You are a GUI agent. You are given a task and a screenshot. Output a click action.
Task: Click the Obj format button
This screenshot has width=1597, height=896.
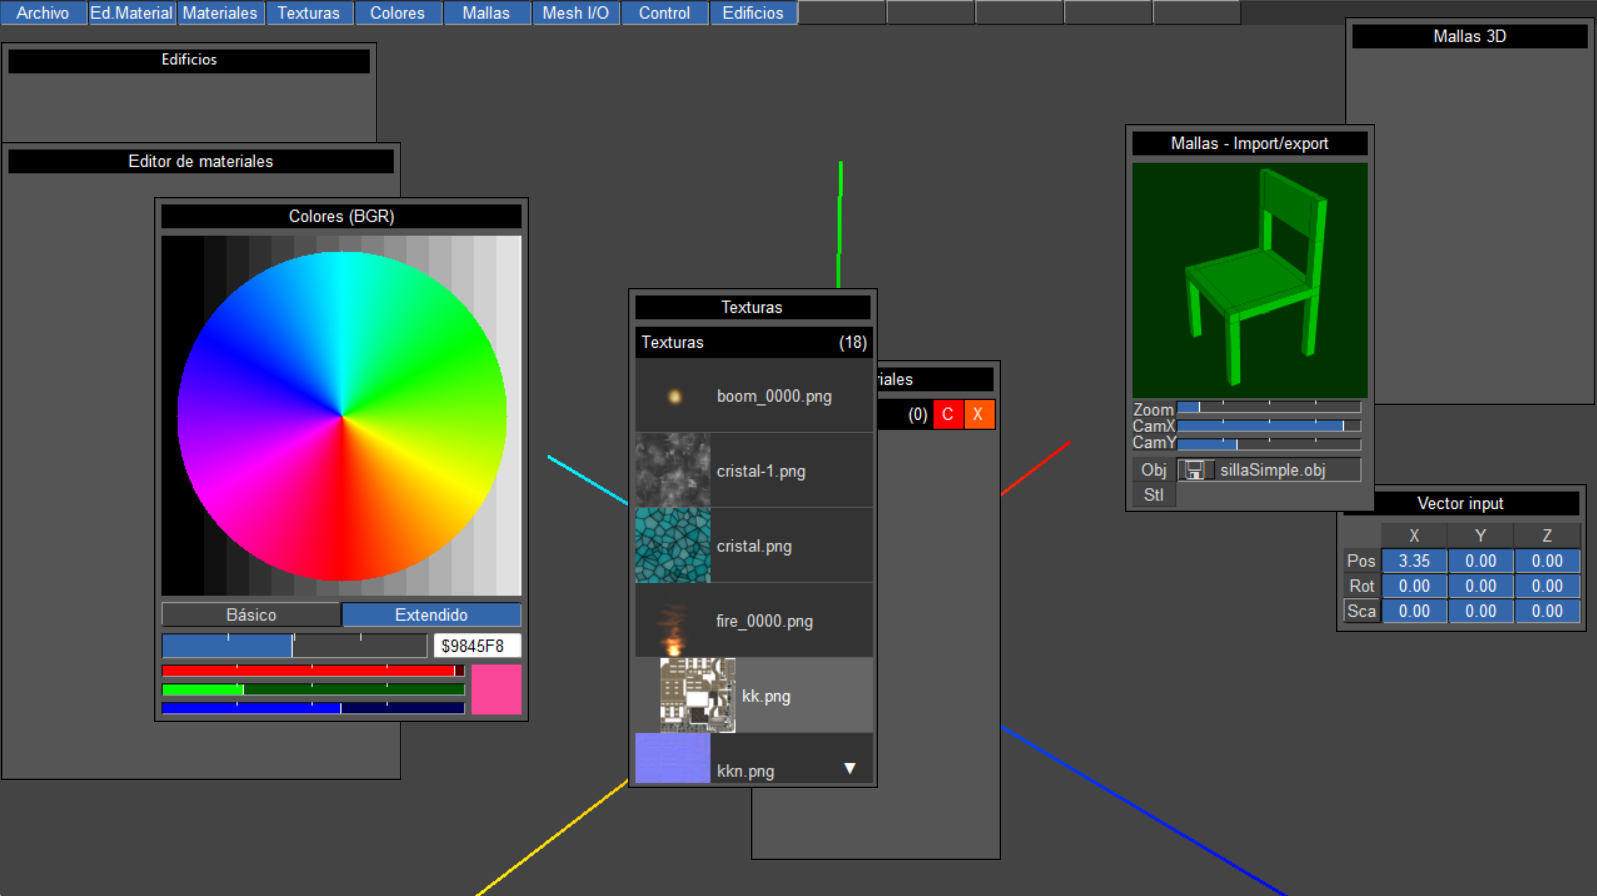click(1153, 470)
